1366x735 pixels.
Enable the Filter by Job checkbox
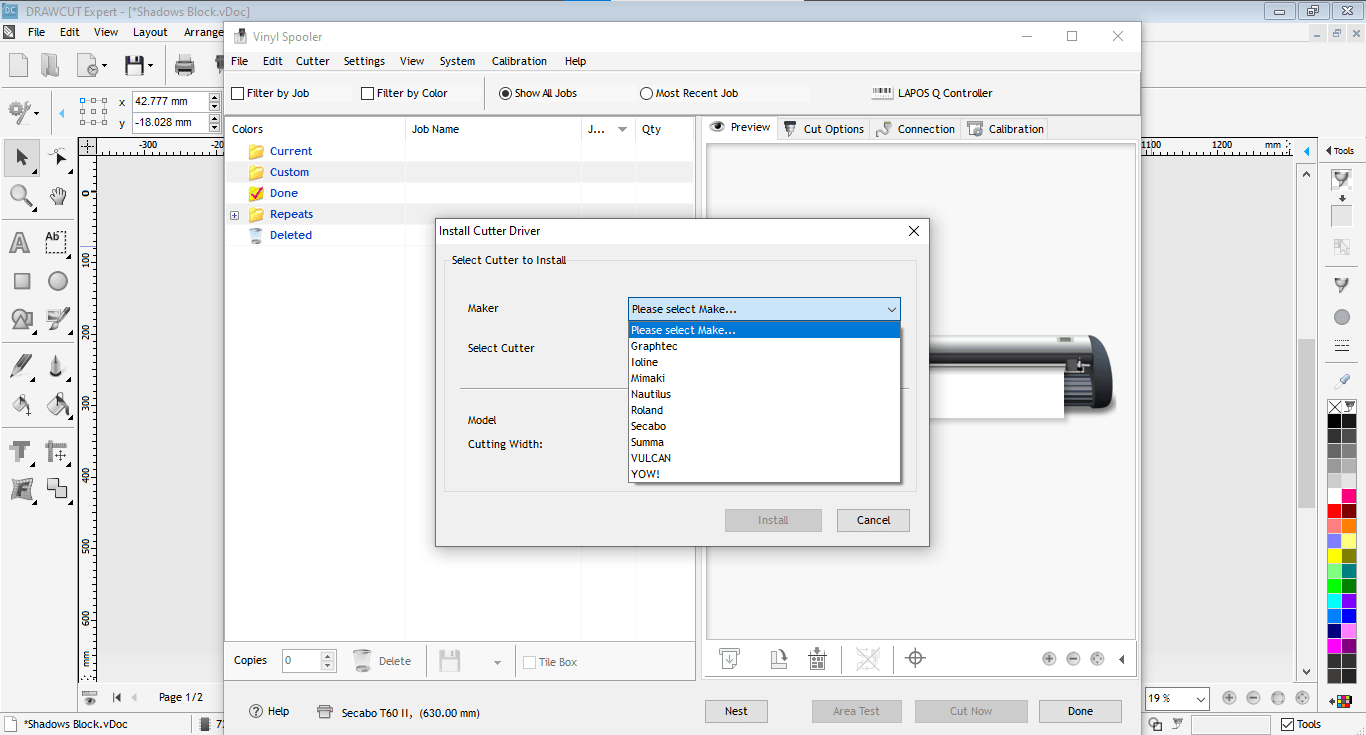coord(238,93)
